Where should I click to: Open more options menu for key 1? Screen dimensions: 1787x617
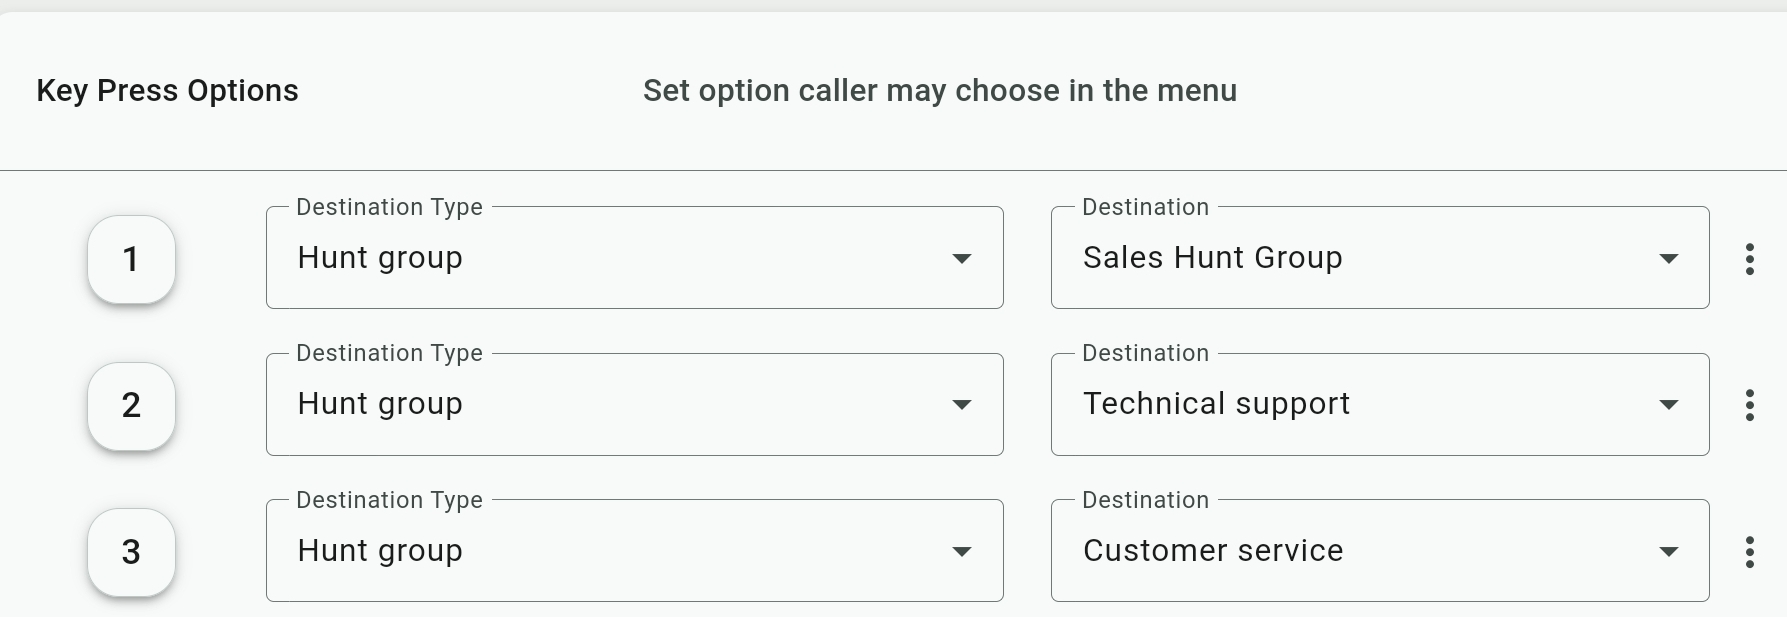[x=1749, y=259]
